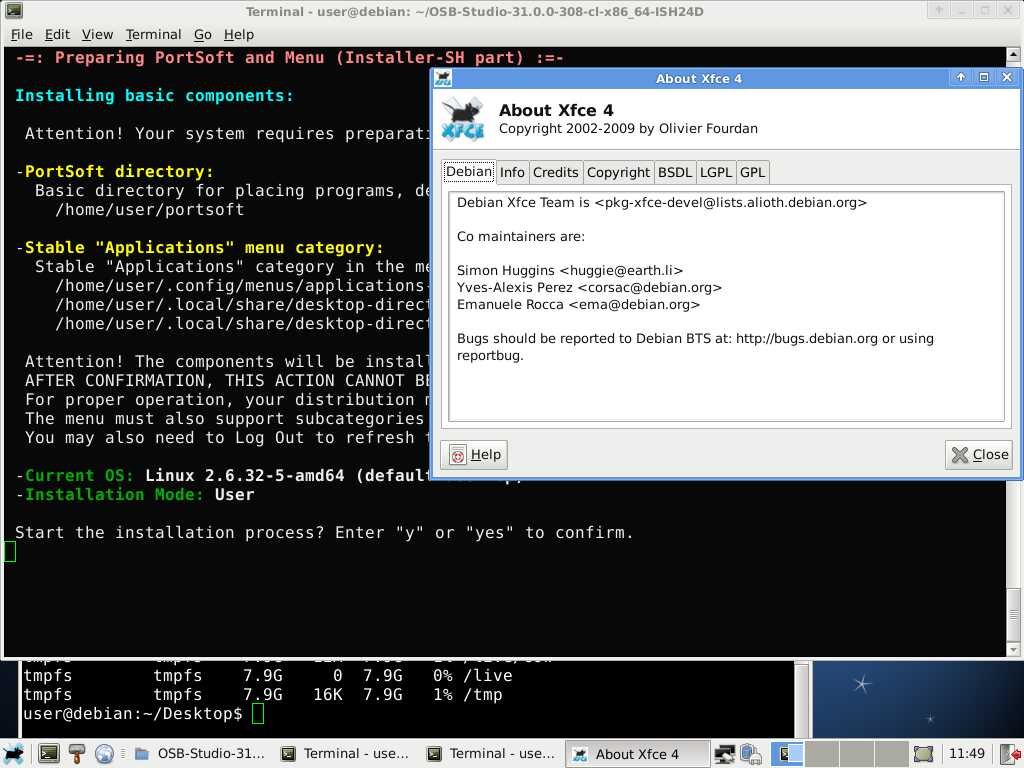Switch to the Info tab
Viewport: 1024px width, 768px height.
coord(512,172)
